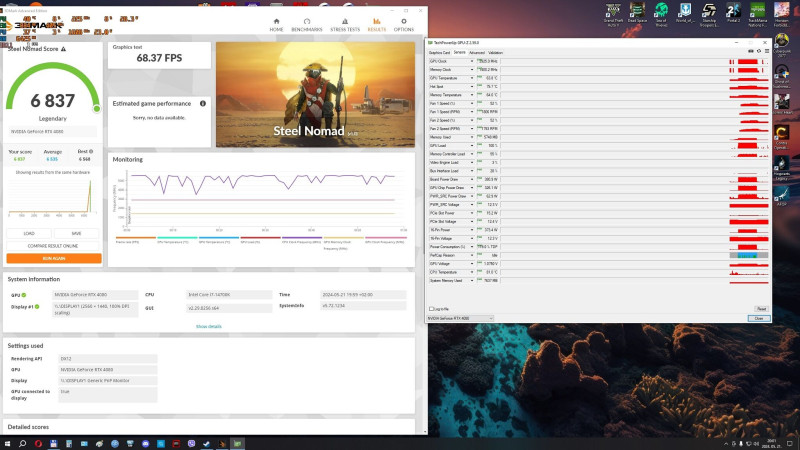Open the Board Power Draw sensor dropdown arrow

point(472,179)
